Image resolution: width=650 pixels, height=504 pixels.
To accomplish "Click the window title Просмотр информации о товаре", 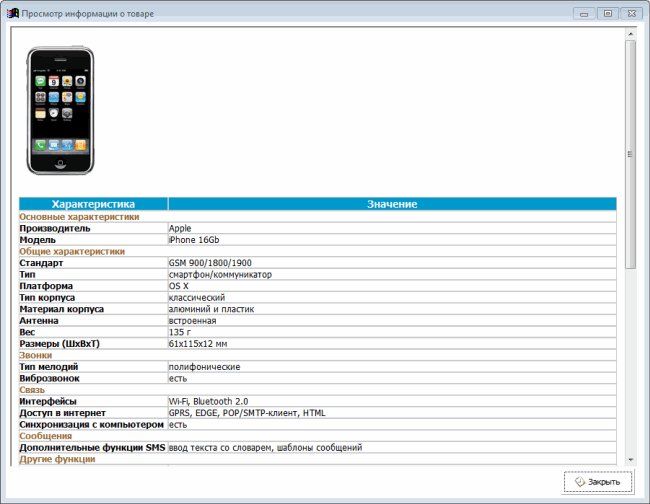I will tap(87, 14).
